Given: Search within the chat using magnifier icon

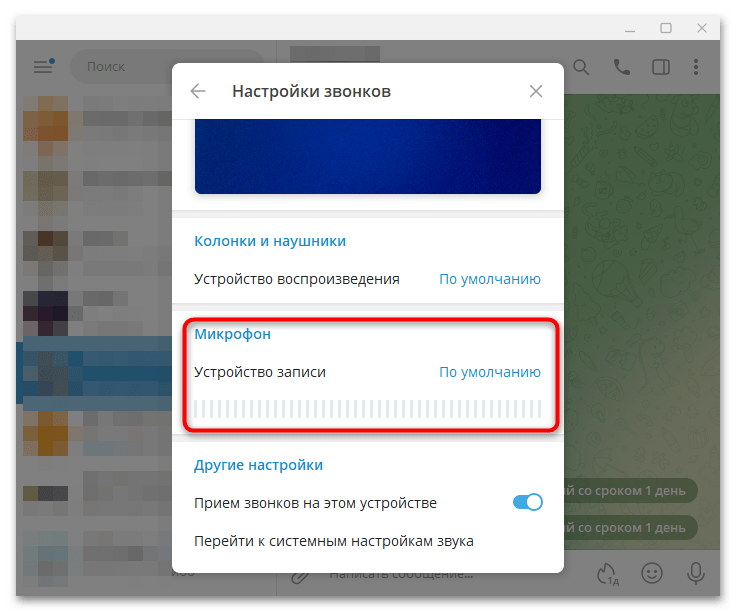Looking at the screenshot, I should 581,67.
